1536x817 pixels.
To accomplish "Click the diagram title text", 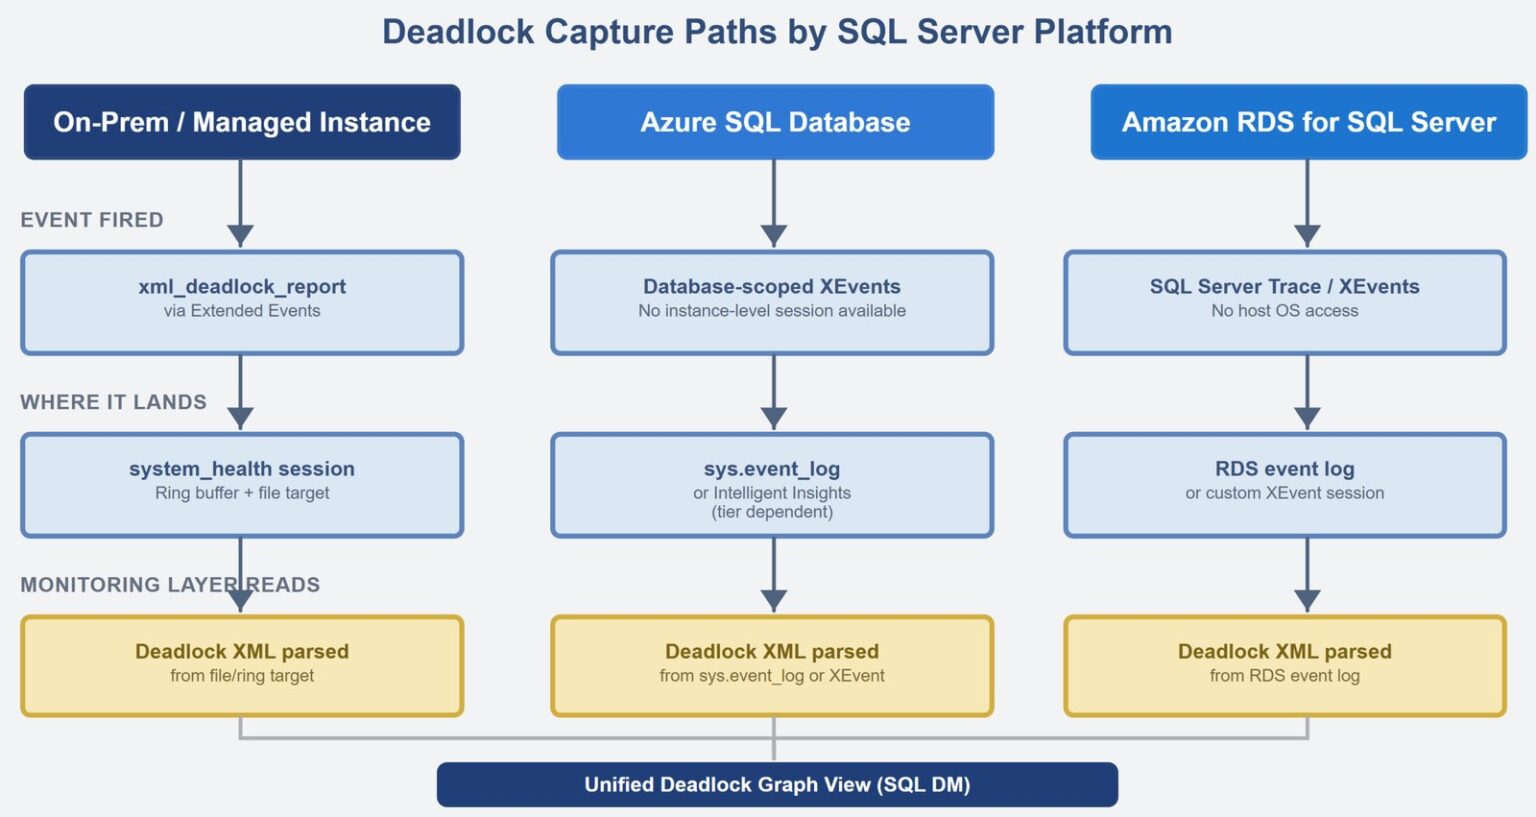I will tap(776, 31).
